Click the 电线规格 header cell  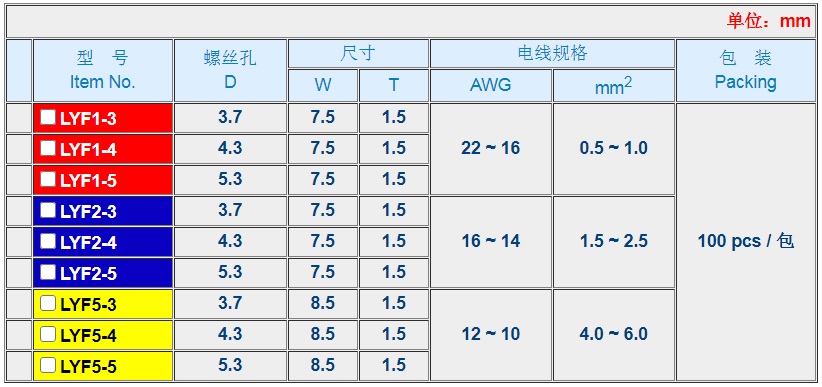click(552, 53)
